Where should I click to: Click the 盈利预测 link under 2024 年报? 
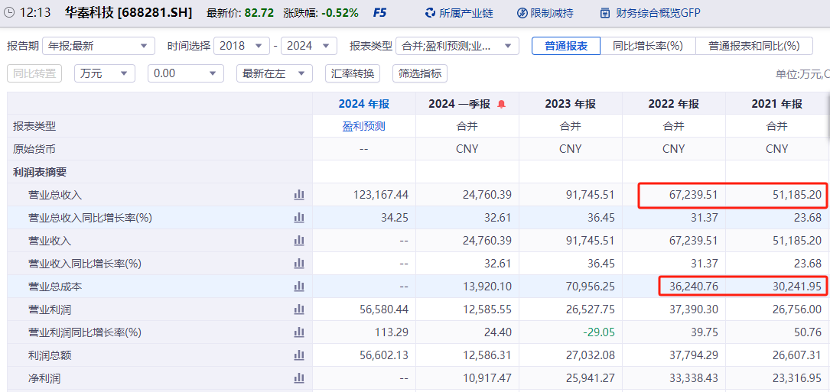tap(364, 126)
